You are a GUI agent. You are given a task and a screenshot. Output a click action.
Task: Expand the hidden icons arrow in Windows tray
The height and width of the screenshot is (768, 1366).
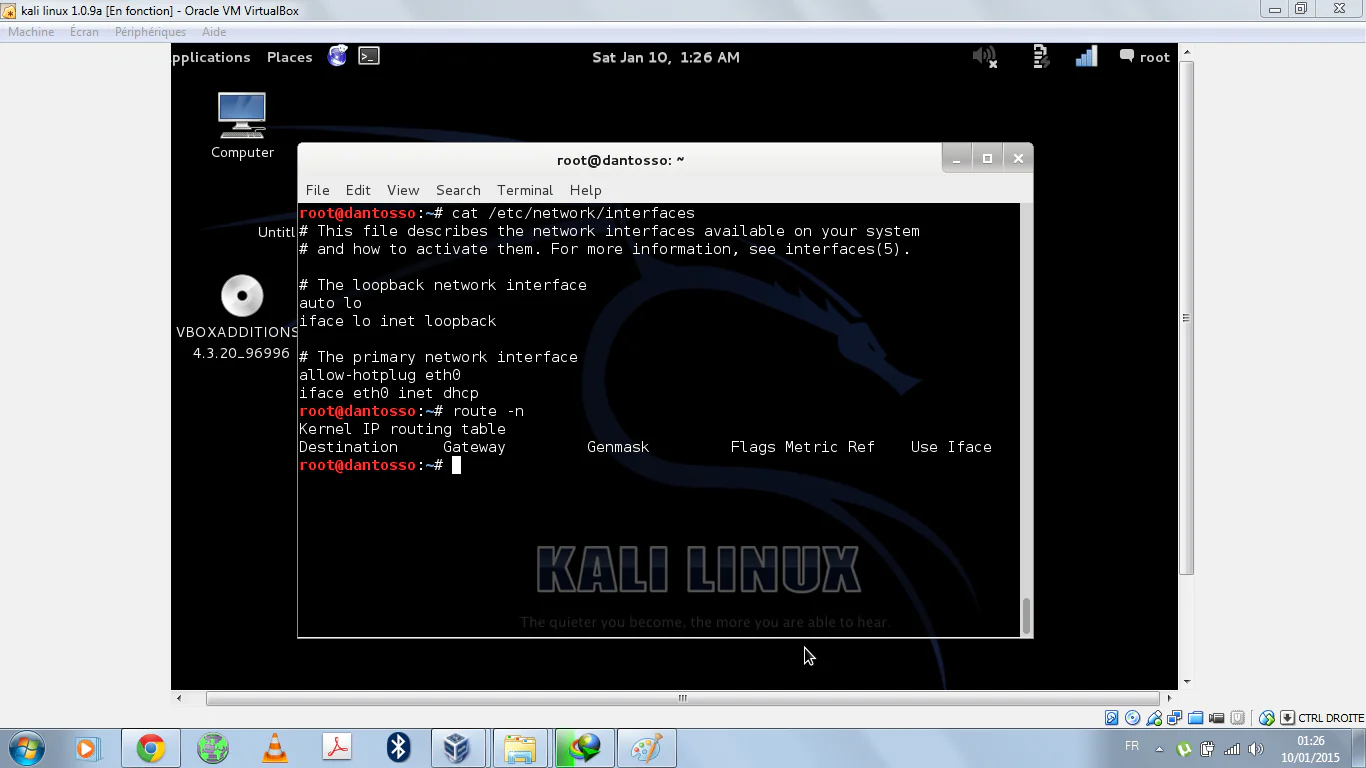coord(1160,747)
